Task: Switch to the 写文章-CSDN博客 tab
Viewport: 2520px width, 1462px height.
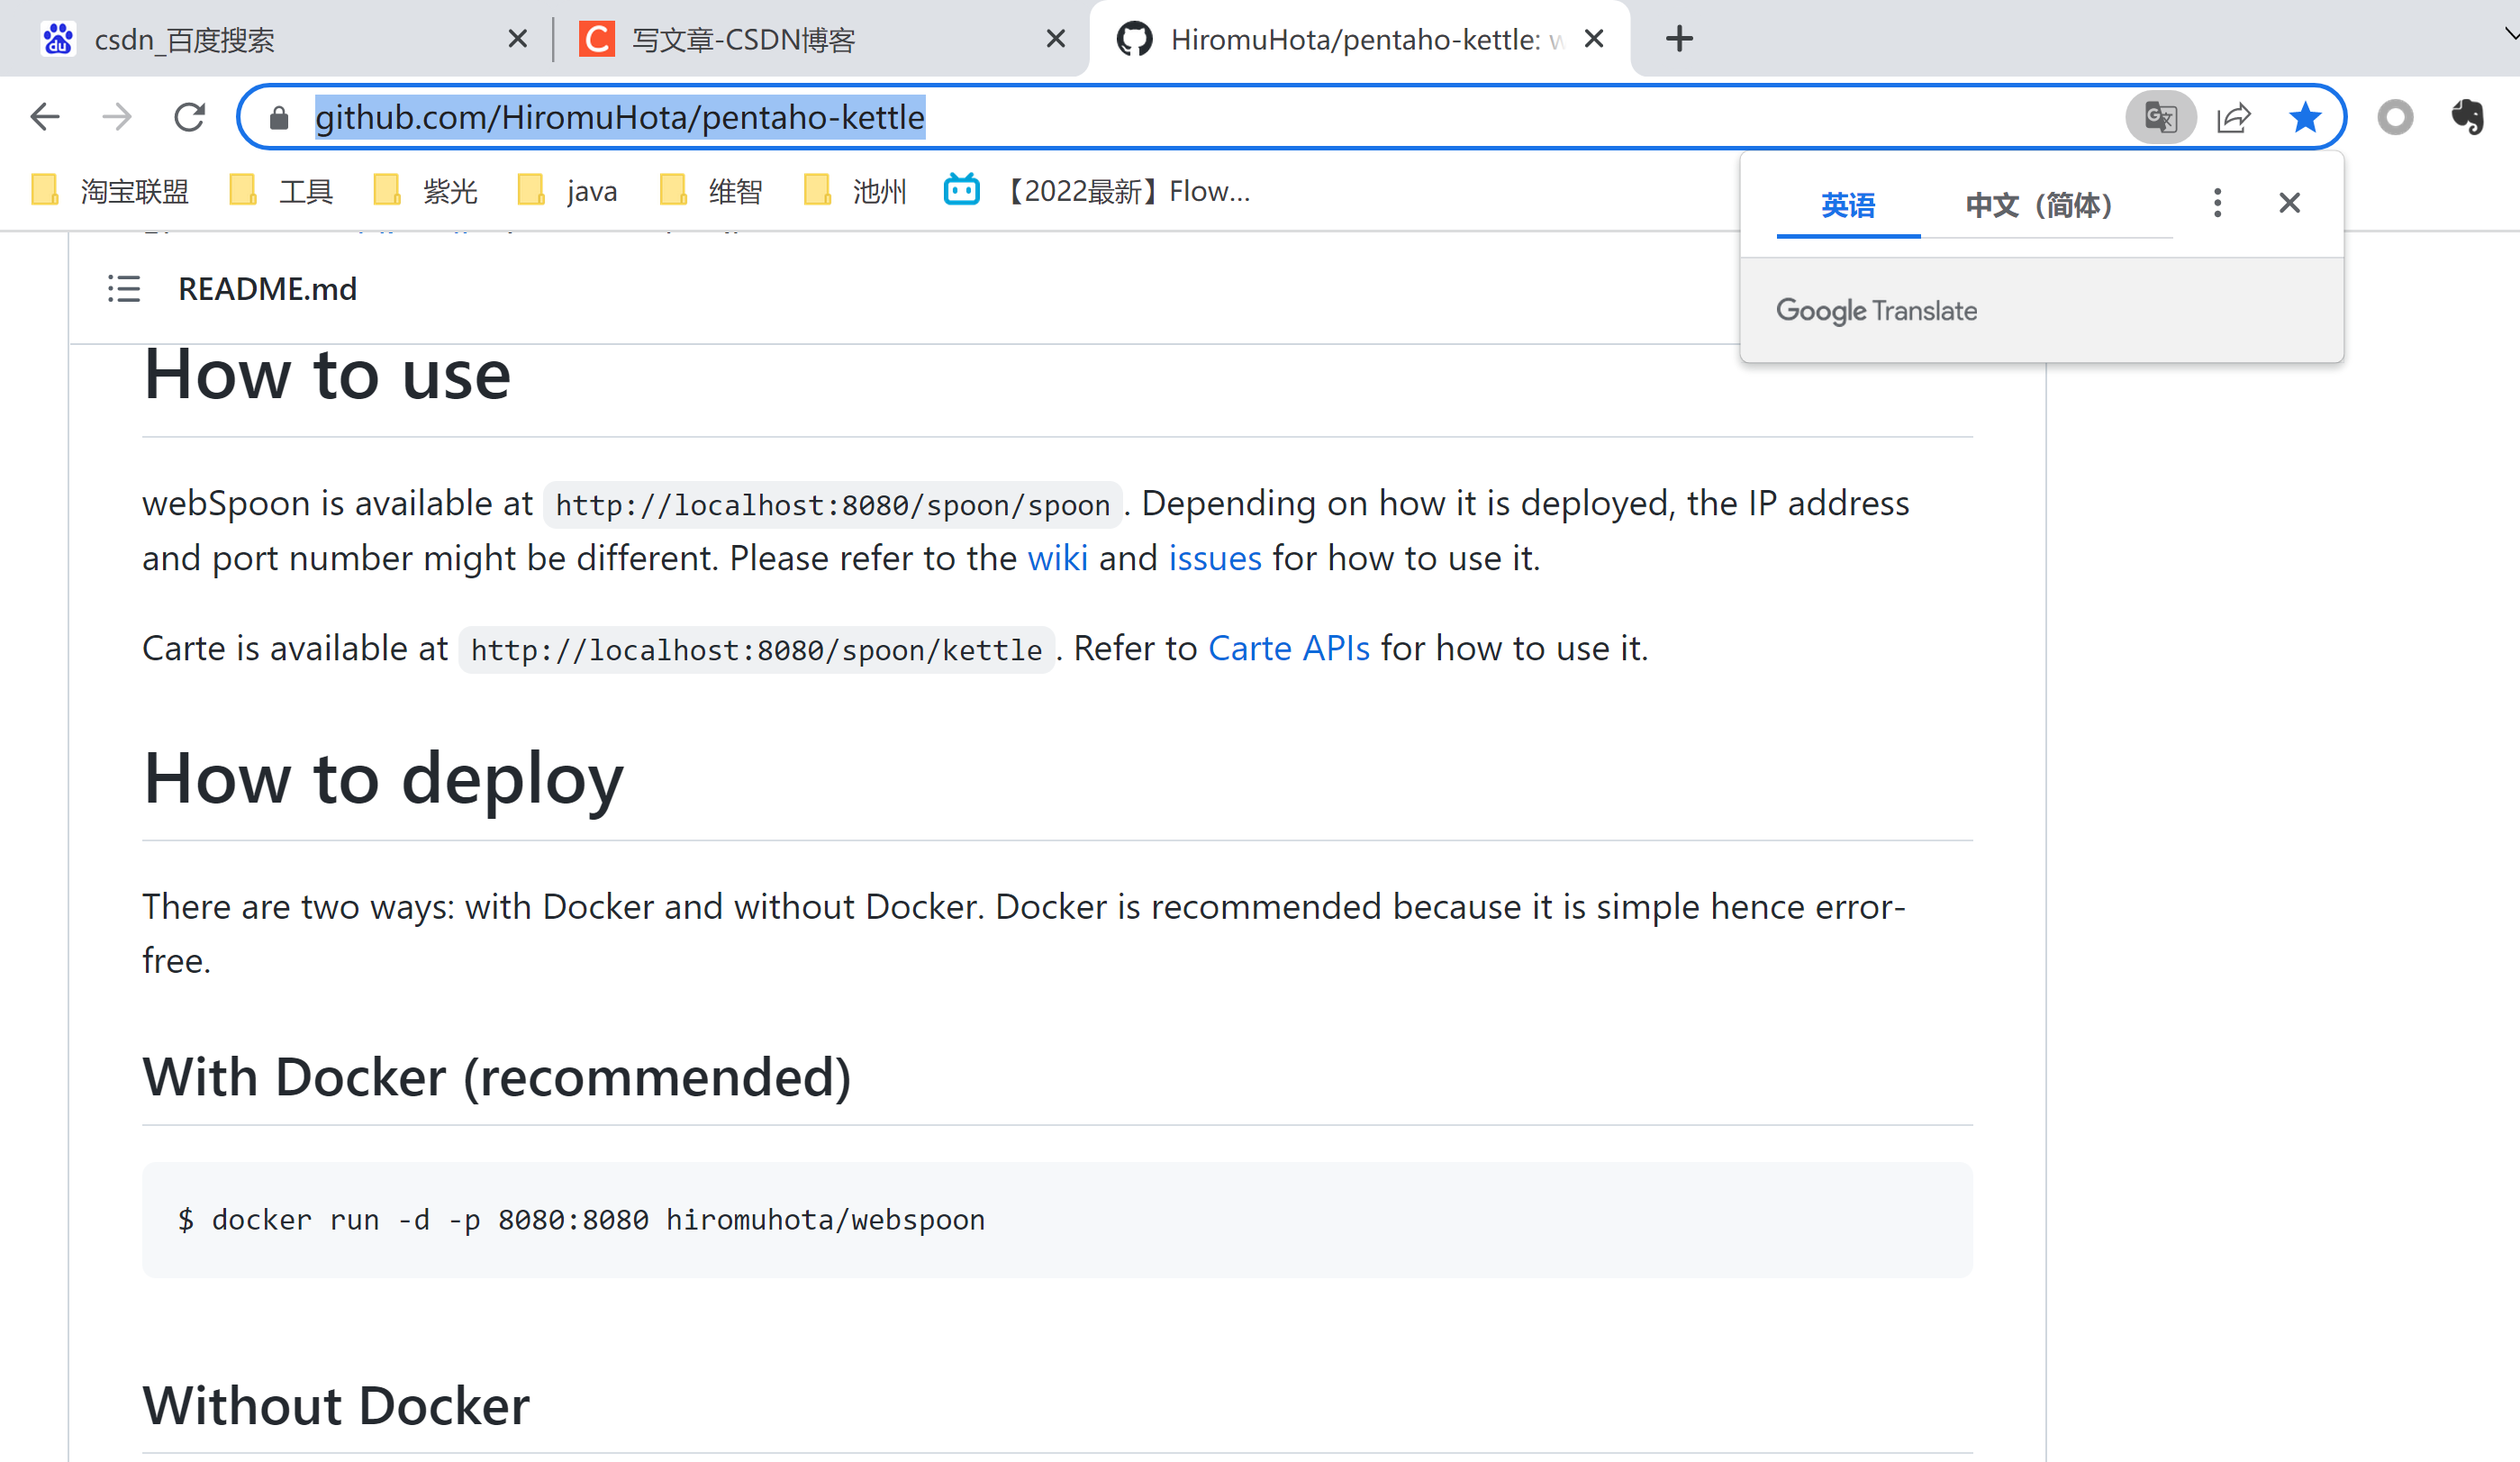Action: tap(820, 39)
